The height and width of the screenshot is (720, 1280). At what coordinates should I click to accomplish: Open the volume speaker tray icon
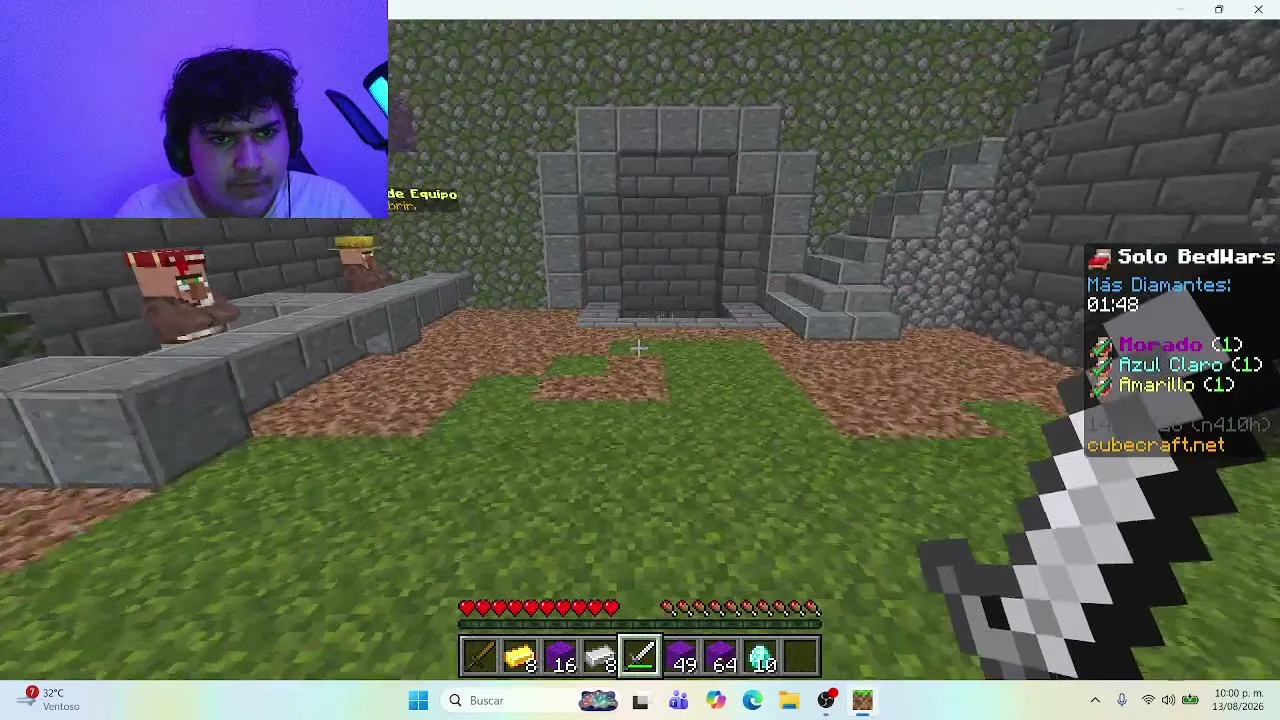click(1168, 700)
